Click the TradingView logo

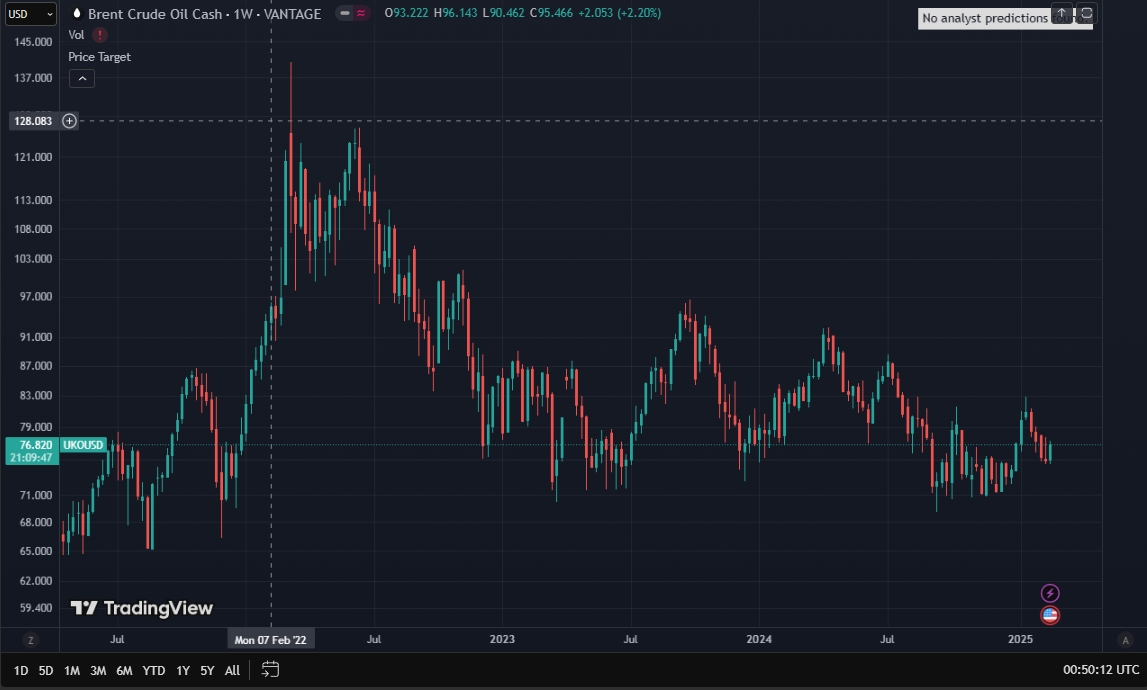[142, 608]
